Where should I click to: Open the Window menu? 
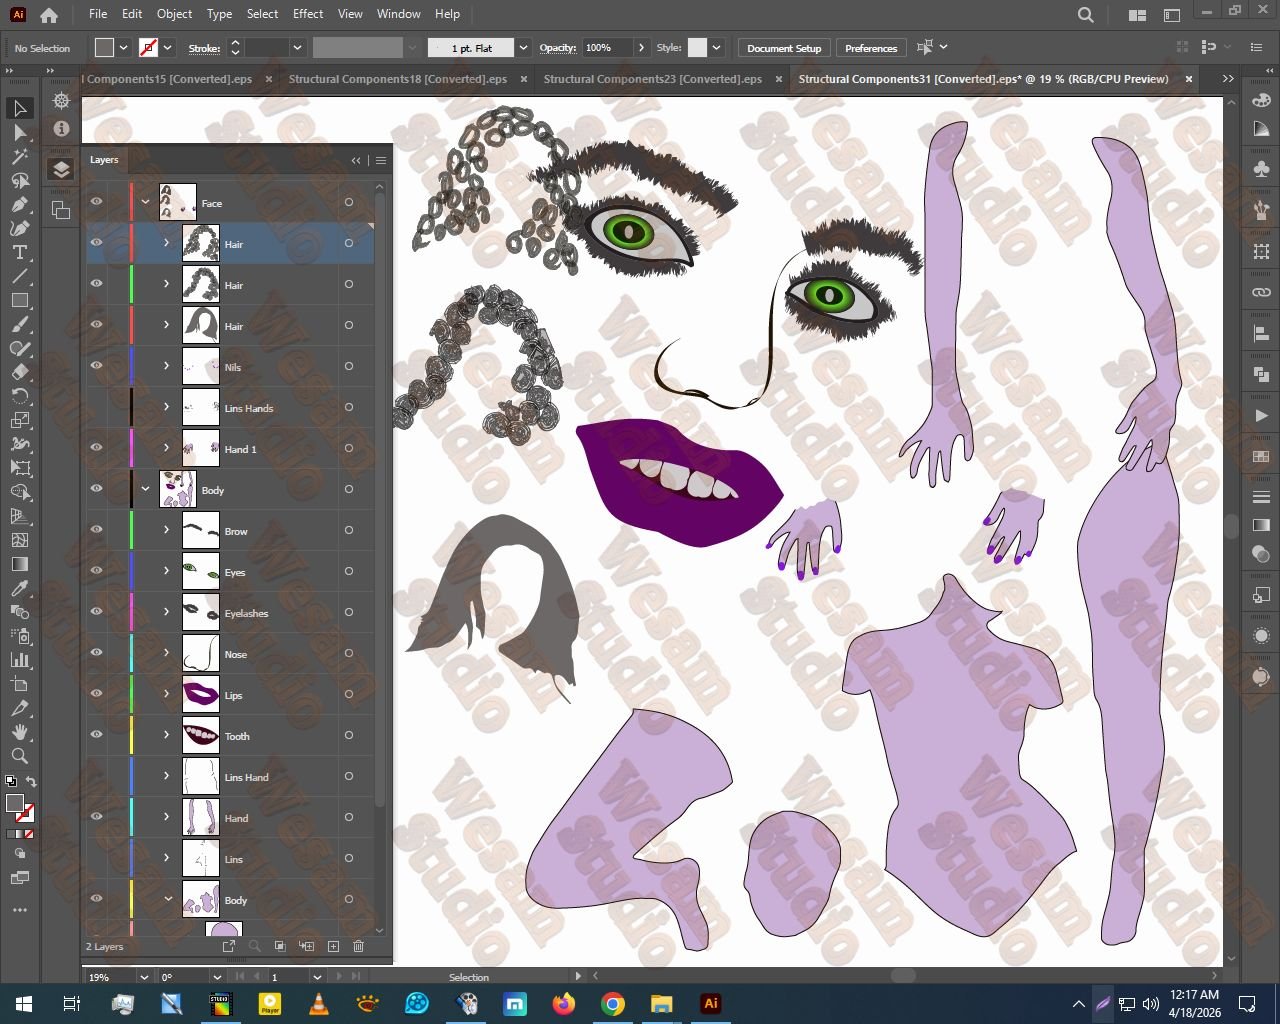(x=399, y=14)
